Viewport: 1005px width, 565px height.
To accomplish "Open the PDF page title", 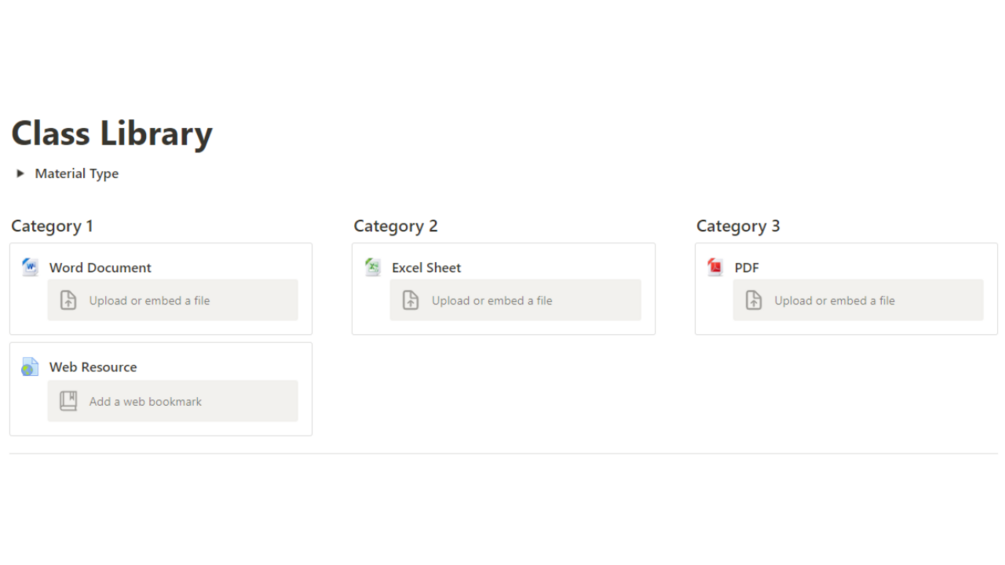I will click(x=747, y=268).
